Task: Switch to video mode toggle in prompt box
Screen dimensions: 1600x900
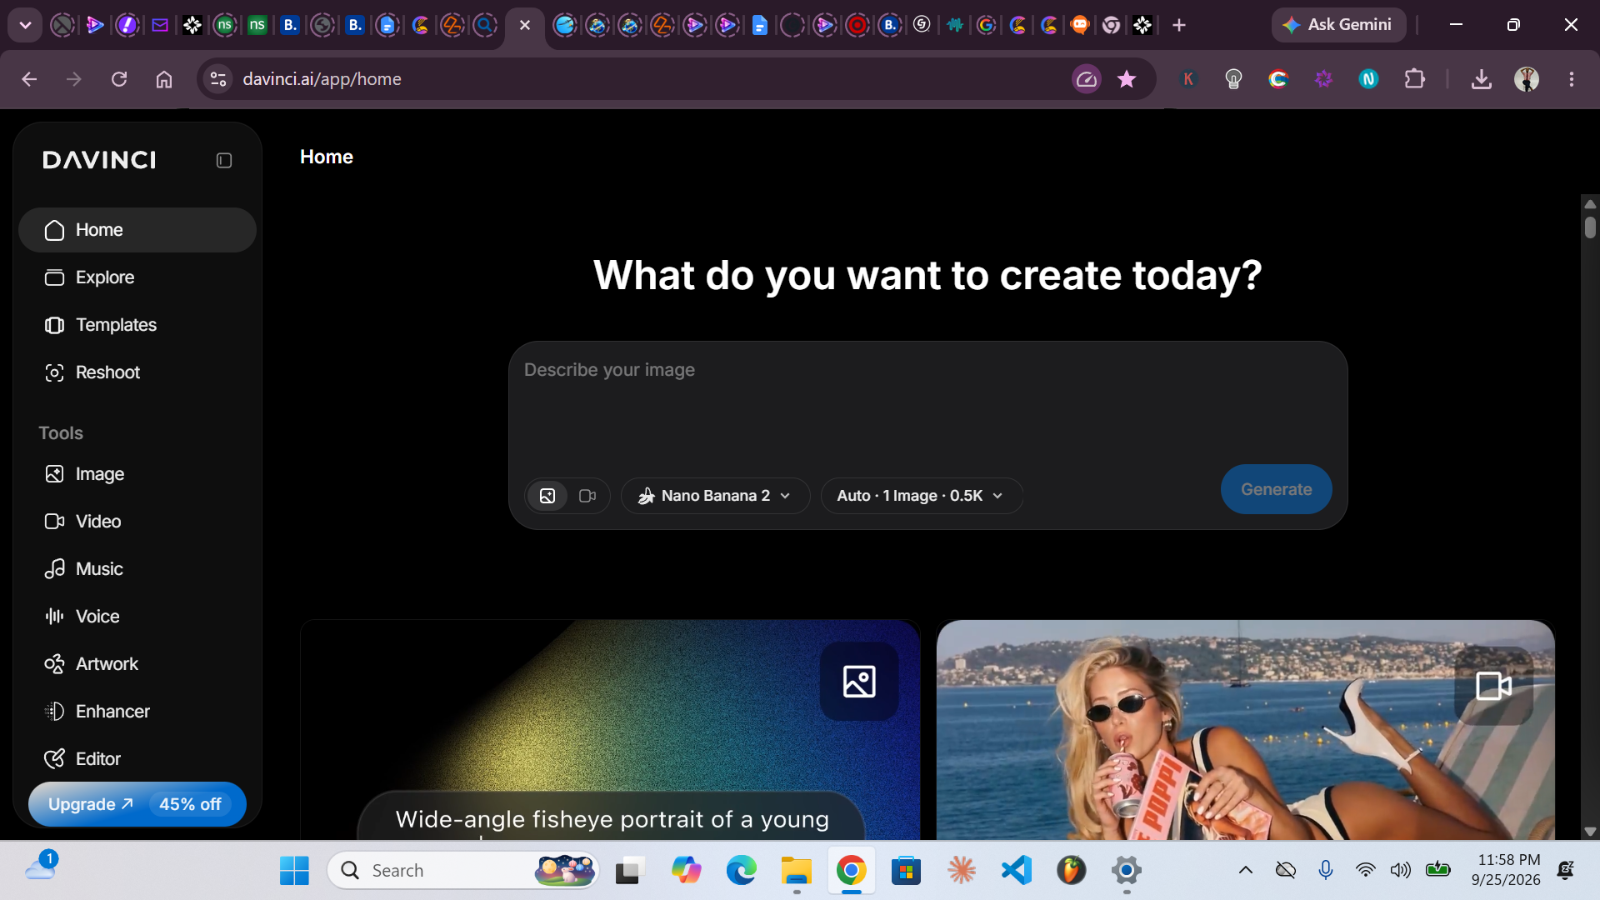Action: (x=588, y=495)
